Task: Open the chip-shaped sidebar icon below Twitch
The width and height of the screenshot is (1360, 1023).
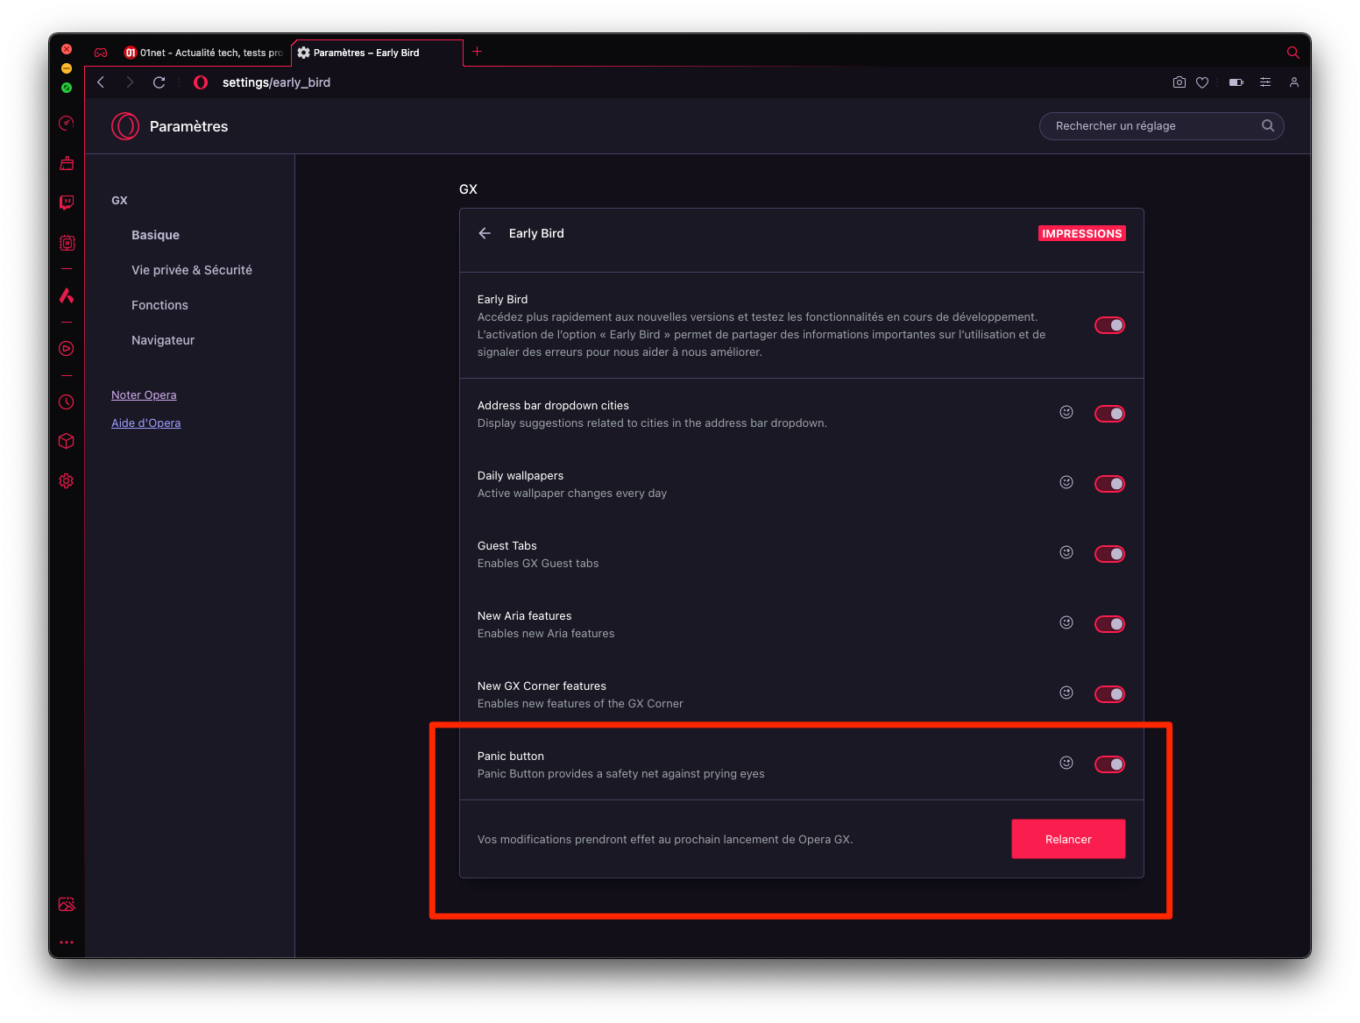Action: coord(66,243)
